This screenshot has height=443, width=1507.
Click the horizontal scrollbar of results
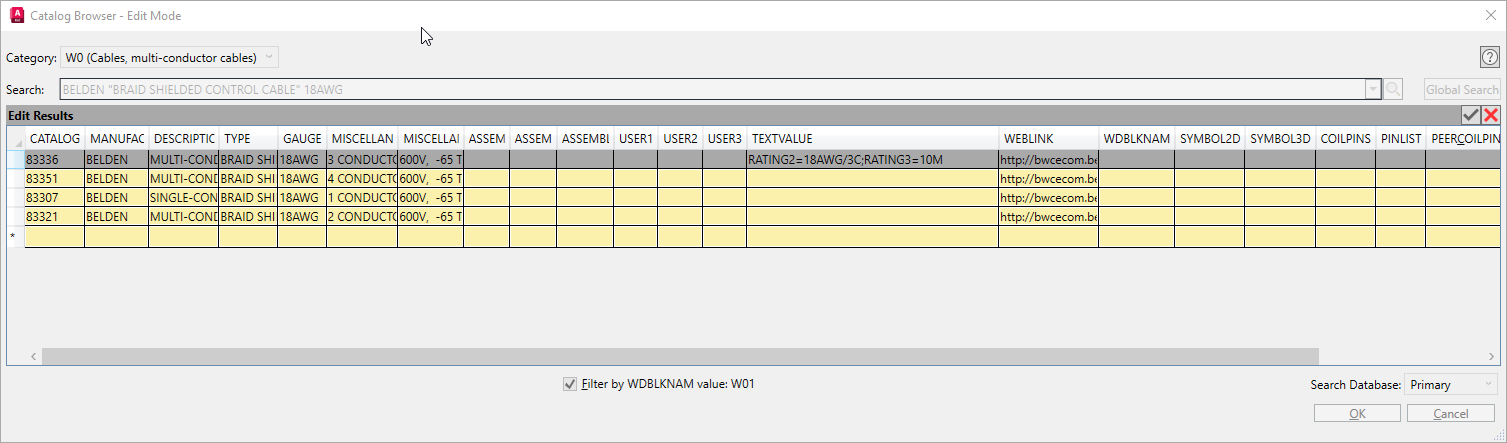point(680,356)
